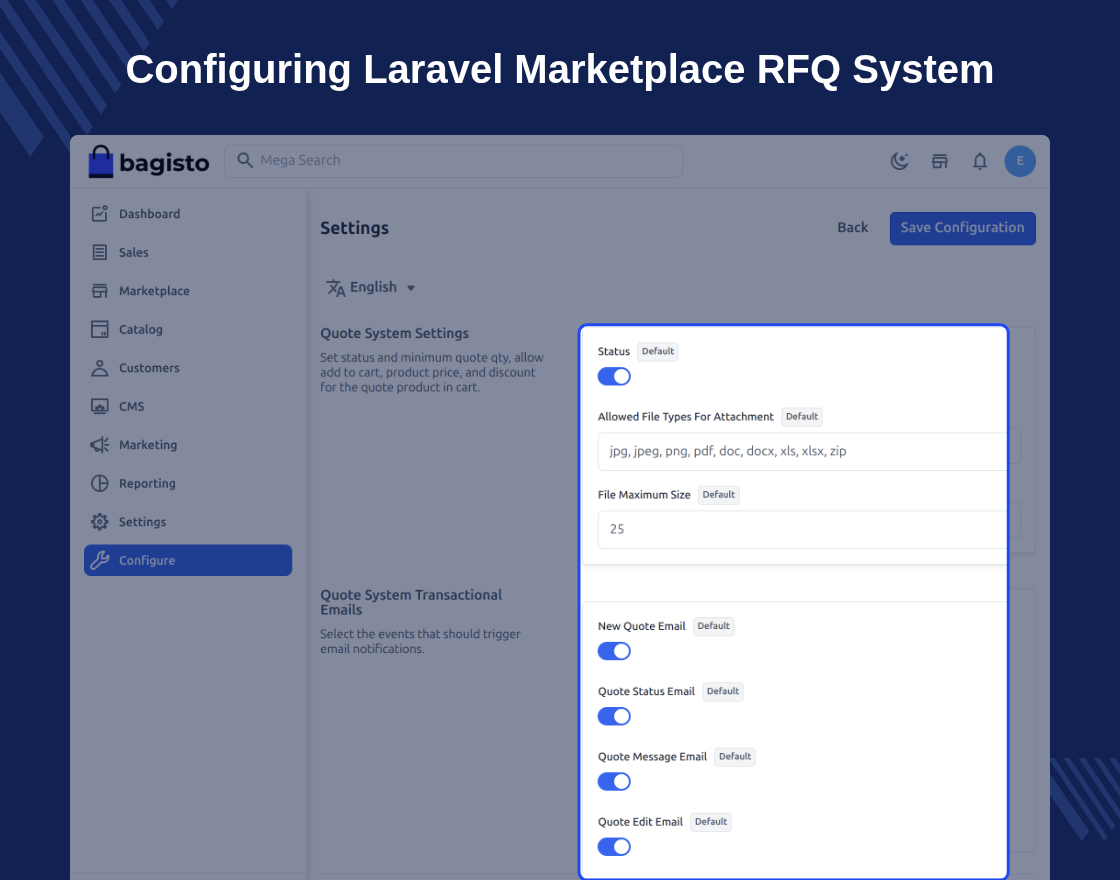Screen dimensions: 1120x880
Task: Click the Settings gear icon
Action: [x=99, y=522]
